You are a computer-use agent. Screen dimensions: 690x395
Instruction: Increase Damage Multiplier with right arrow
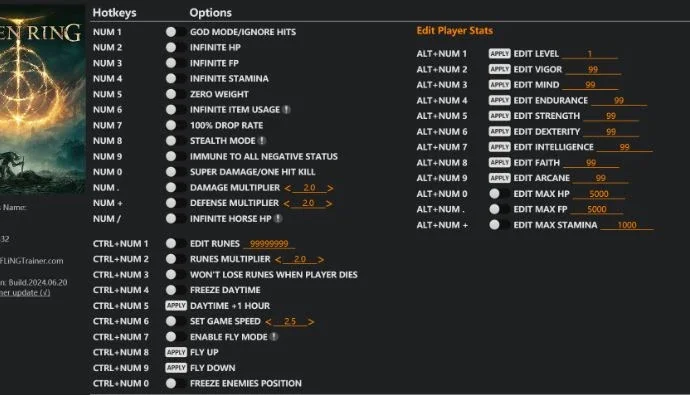pyautogui.click(x=330, y=188)
